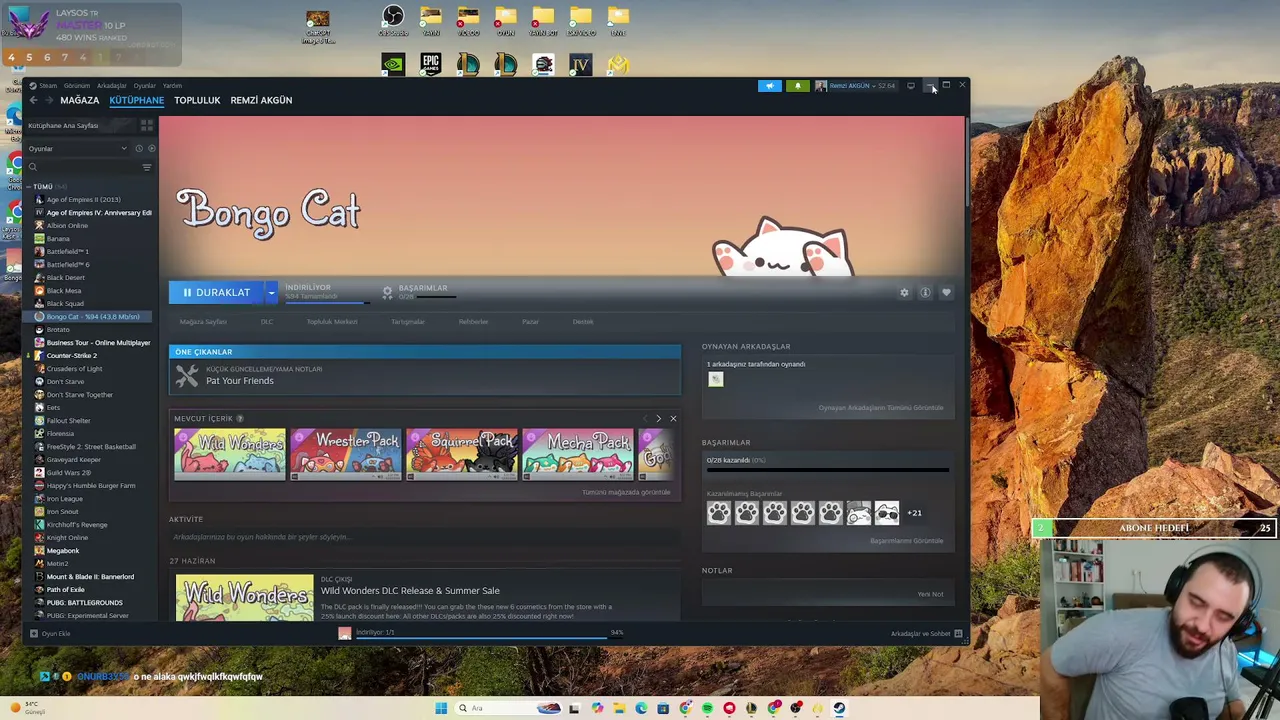Switch to the KÜTÜPHANE tab
Viewport: 1280px width, 720px height.
click(x=137, y=100)
